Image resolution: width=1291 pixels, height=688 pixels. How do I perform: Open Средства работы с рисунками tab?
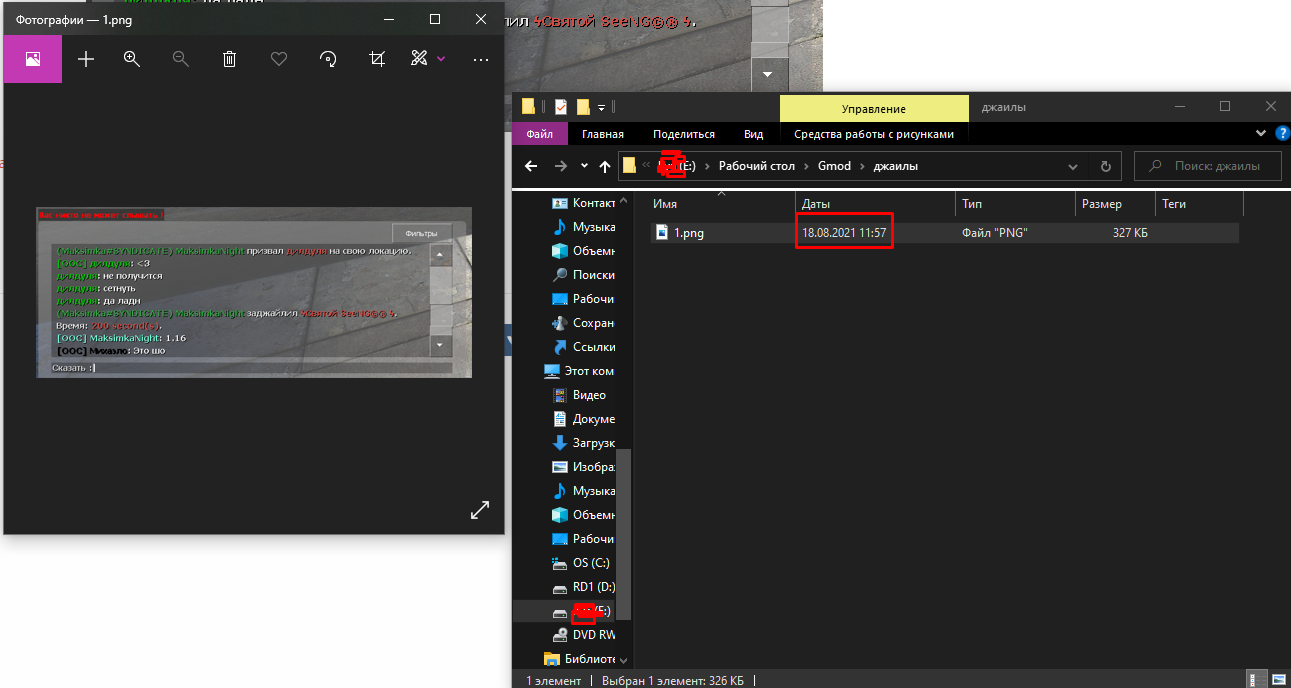tap(874, 134)
